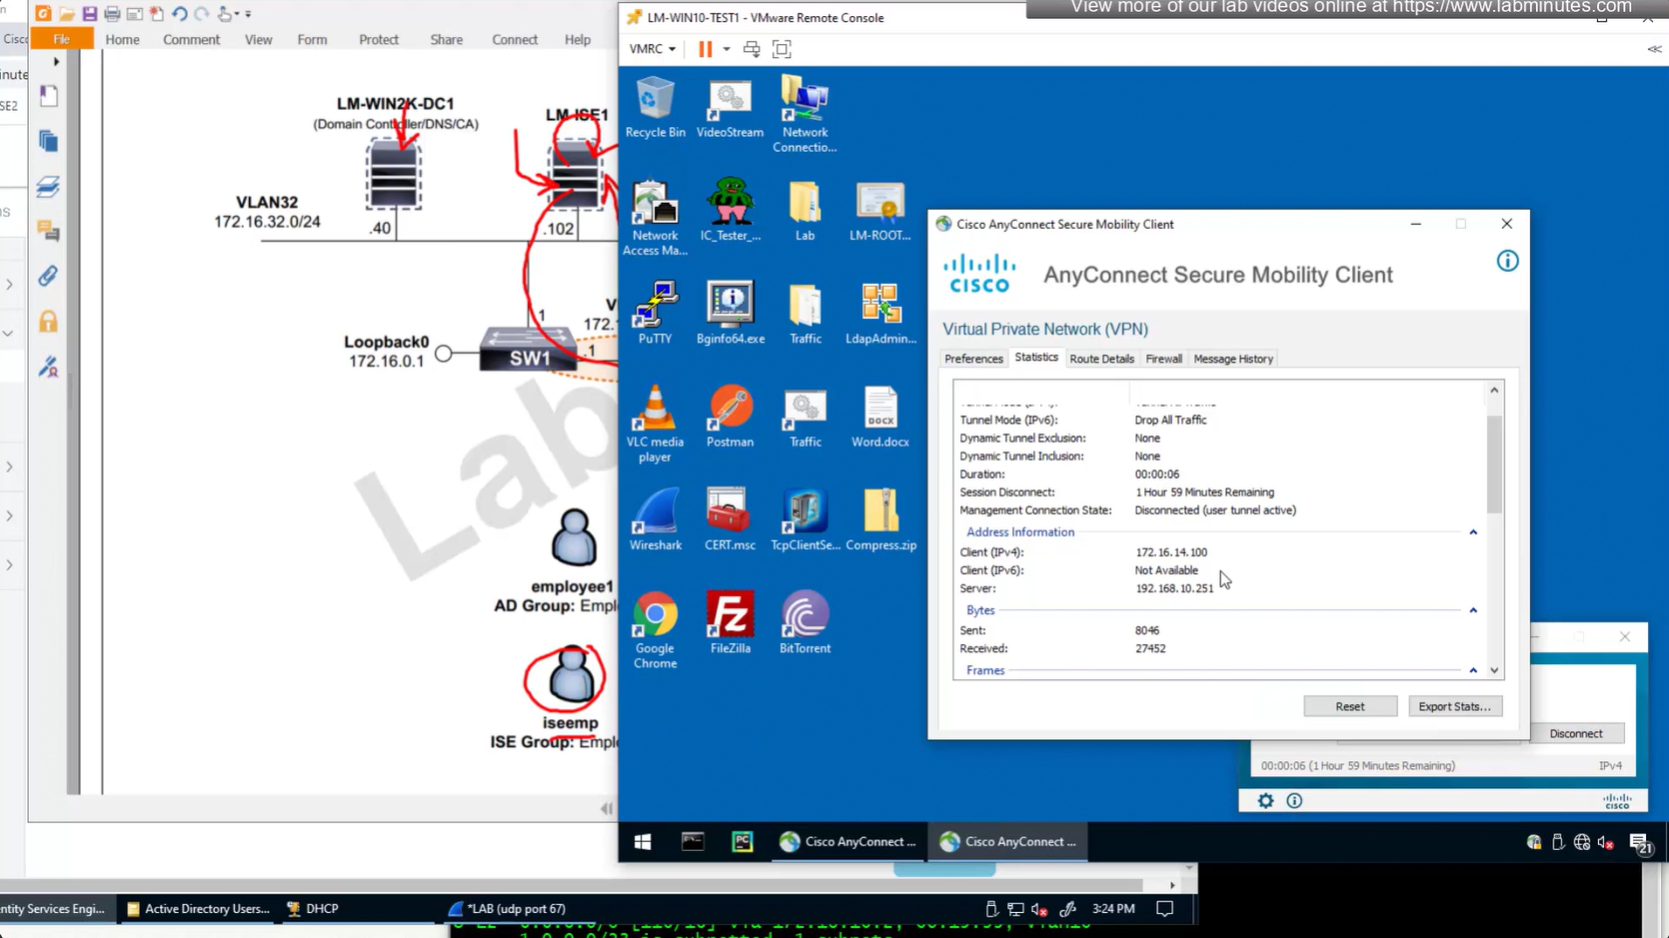The height and width of the screenshot is (938, 1669).
Task: Collapse the Address Information section
Action: pos(1473,533)
